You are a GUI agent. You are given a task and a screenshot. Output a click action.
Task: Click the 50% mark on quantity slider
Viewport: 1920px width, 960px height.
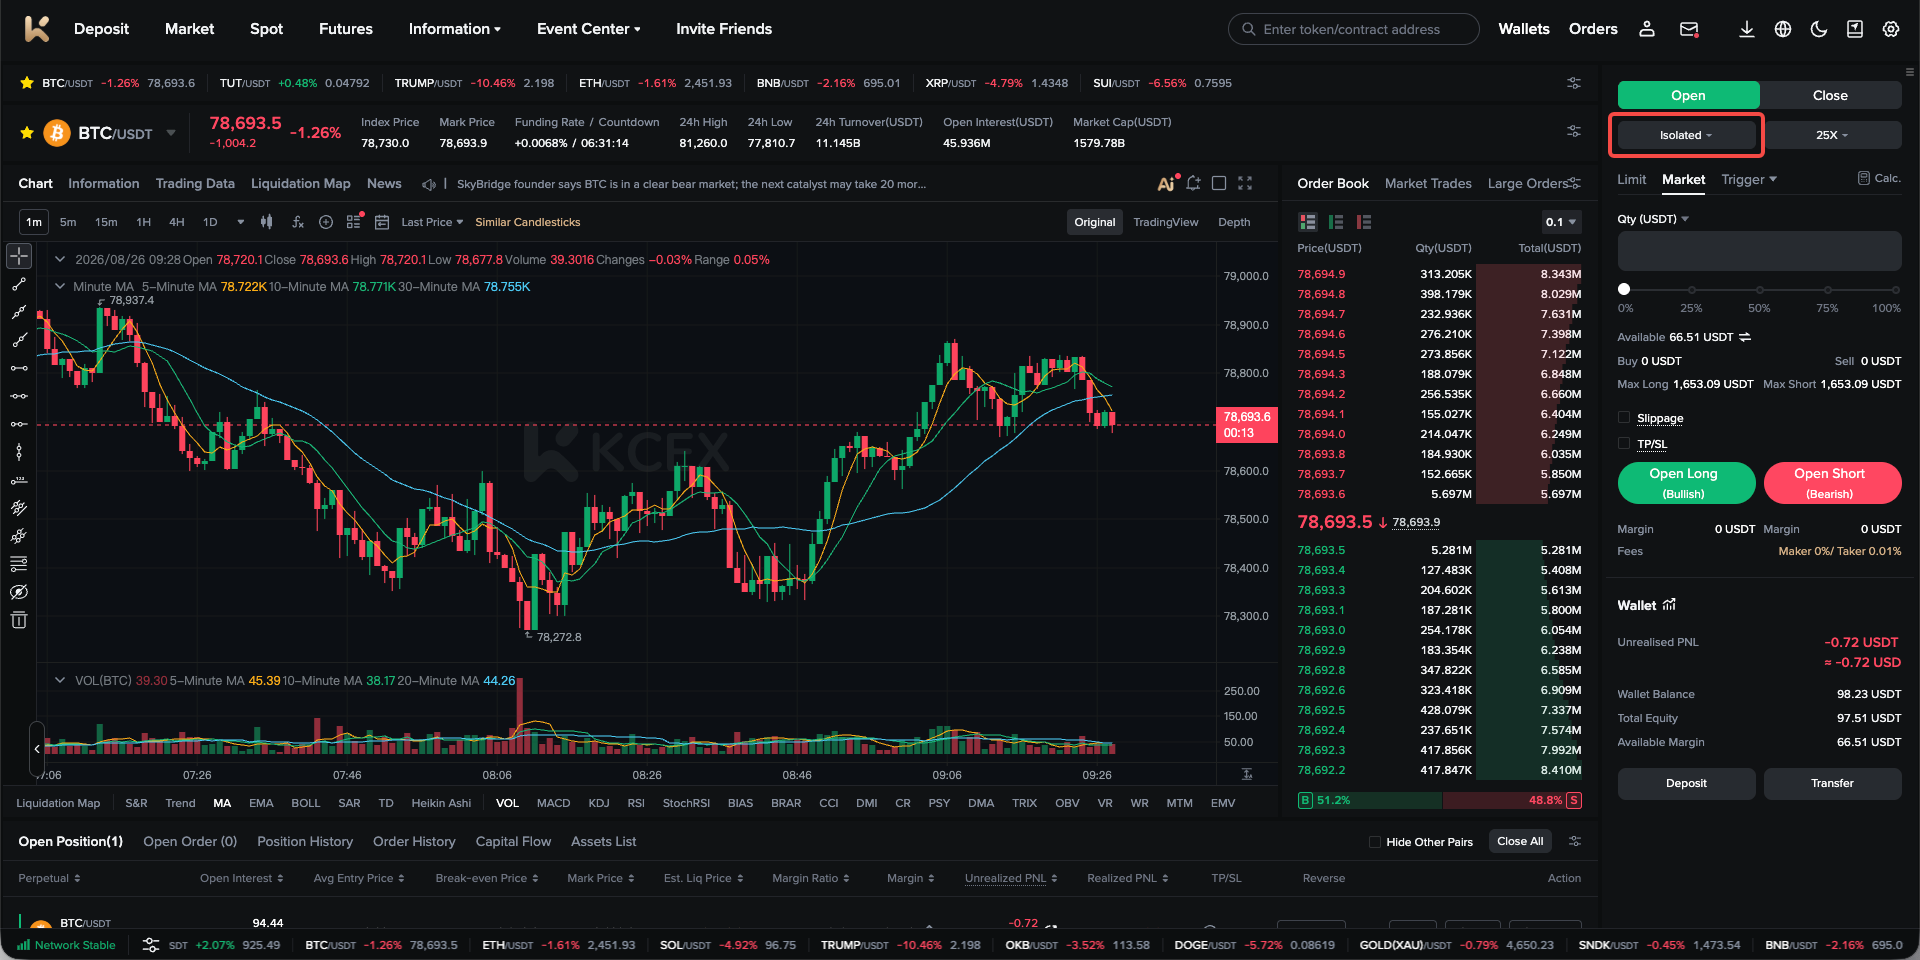point(1759,289)
